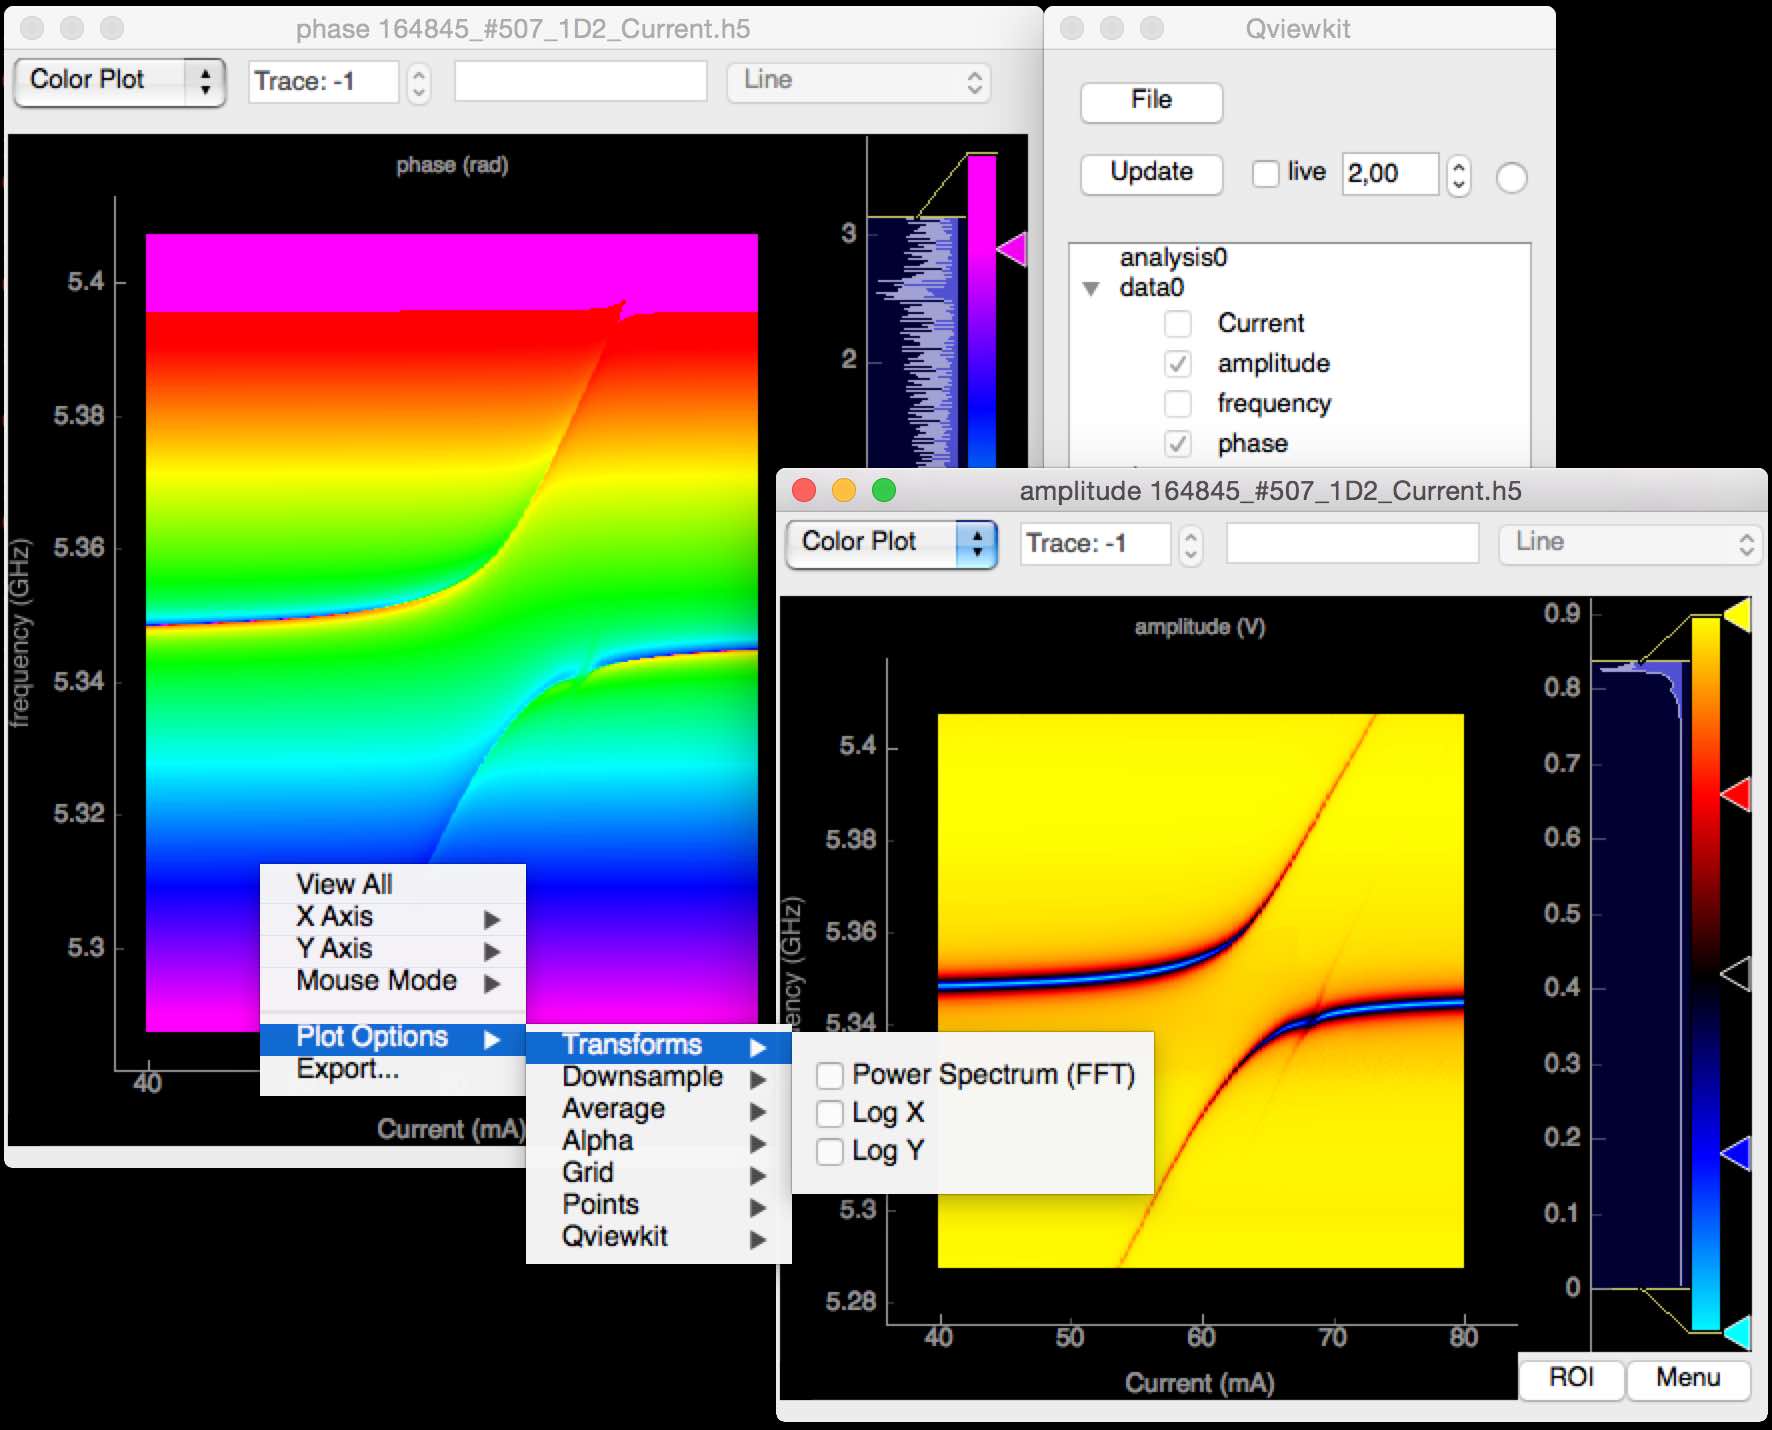The height and width of the screenshot is (1430, 1772).
Task: Enable Power Spectrum (FFT) transform
Action: (x=830, y=1075)
